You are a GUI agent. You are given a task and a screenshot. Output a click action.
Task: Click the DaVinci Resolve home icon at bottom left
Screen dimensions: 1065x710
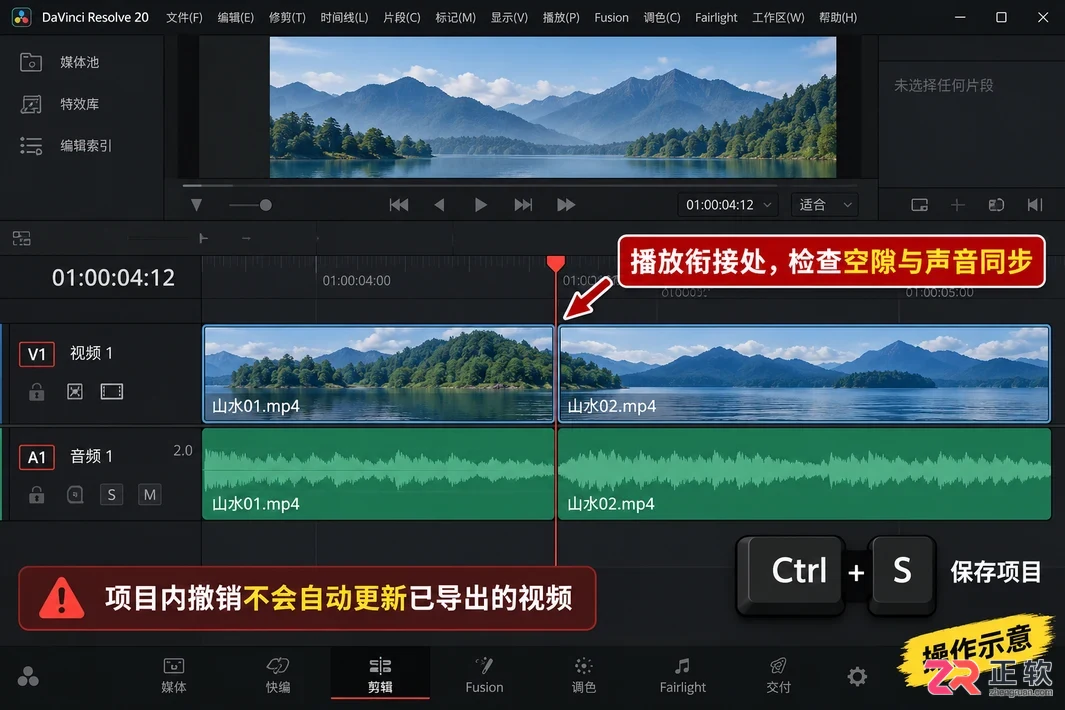(x=28, y=676)
